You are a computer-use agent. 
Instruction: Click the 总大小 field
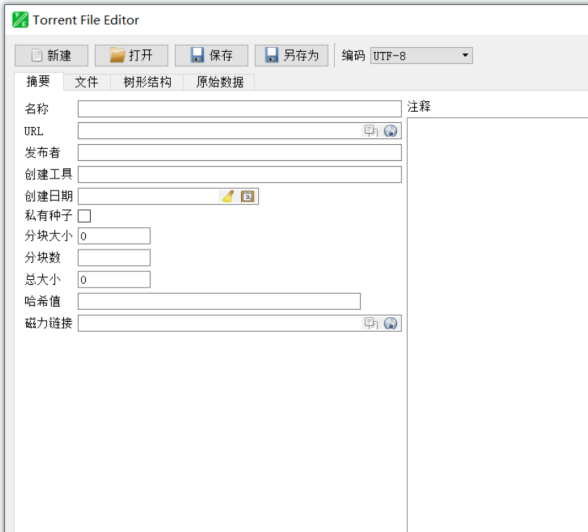[114, 279]
